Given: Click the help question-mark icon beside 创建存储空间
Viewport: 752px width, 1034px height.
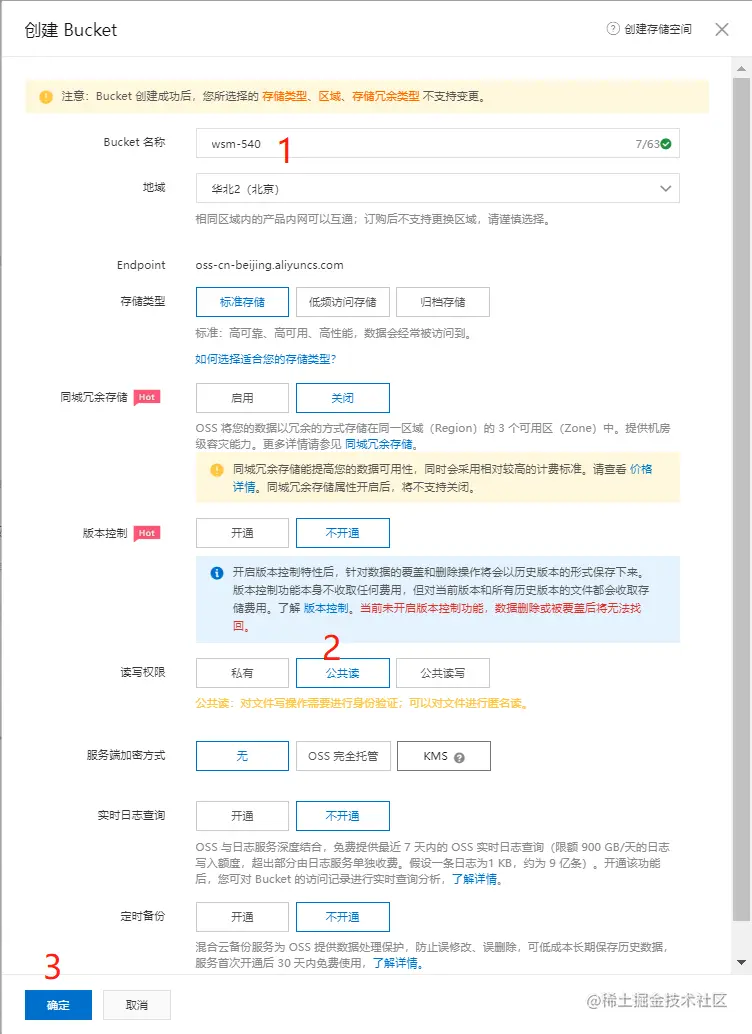Looking at the screenshot, I should [x=613, y=29].
